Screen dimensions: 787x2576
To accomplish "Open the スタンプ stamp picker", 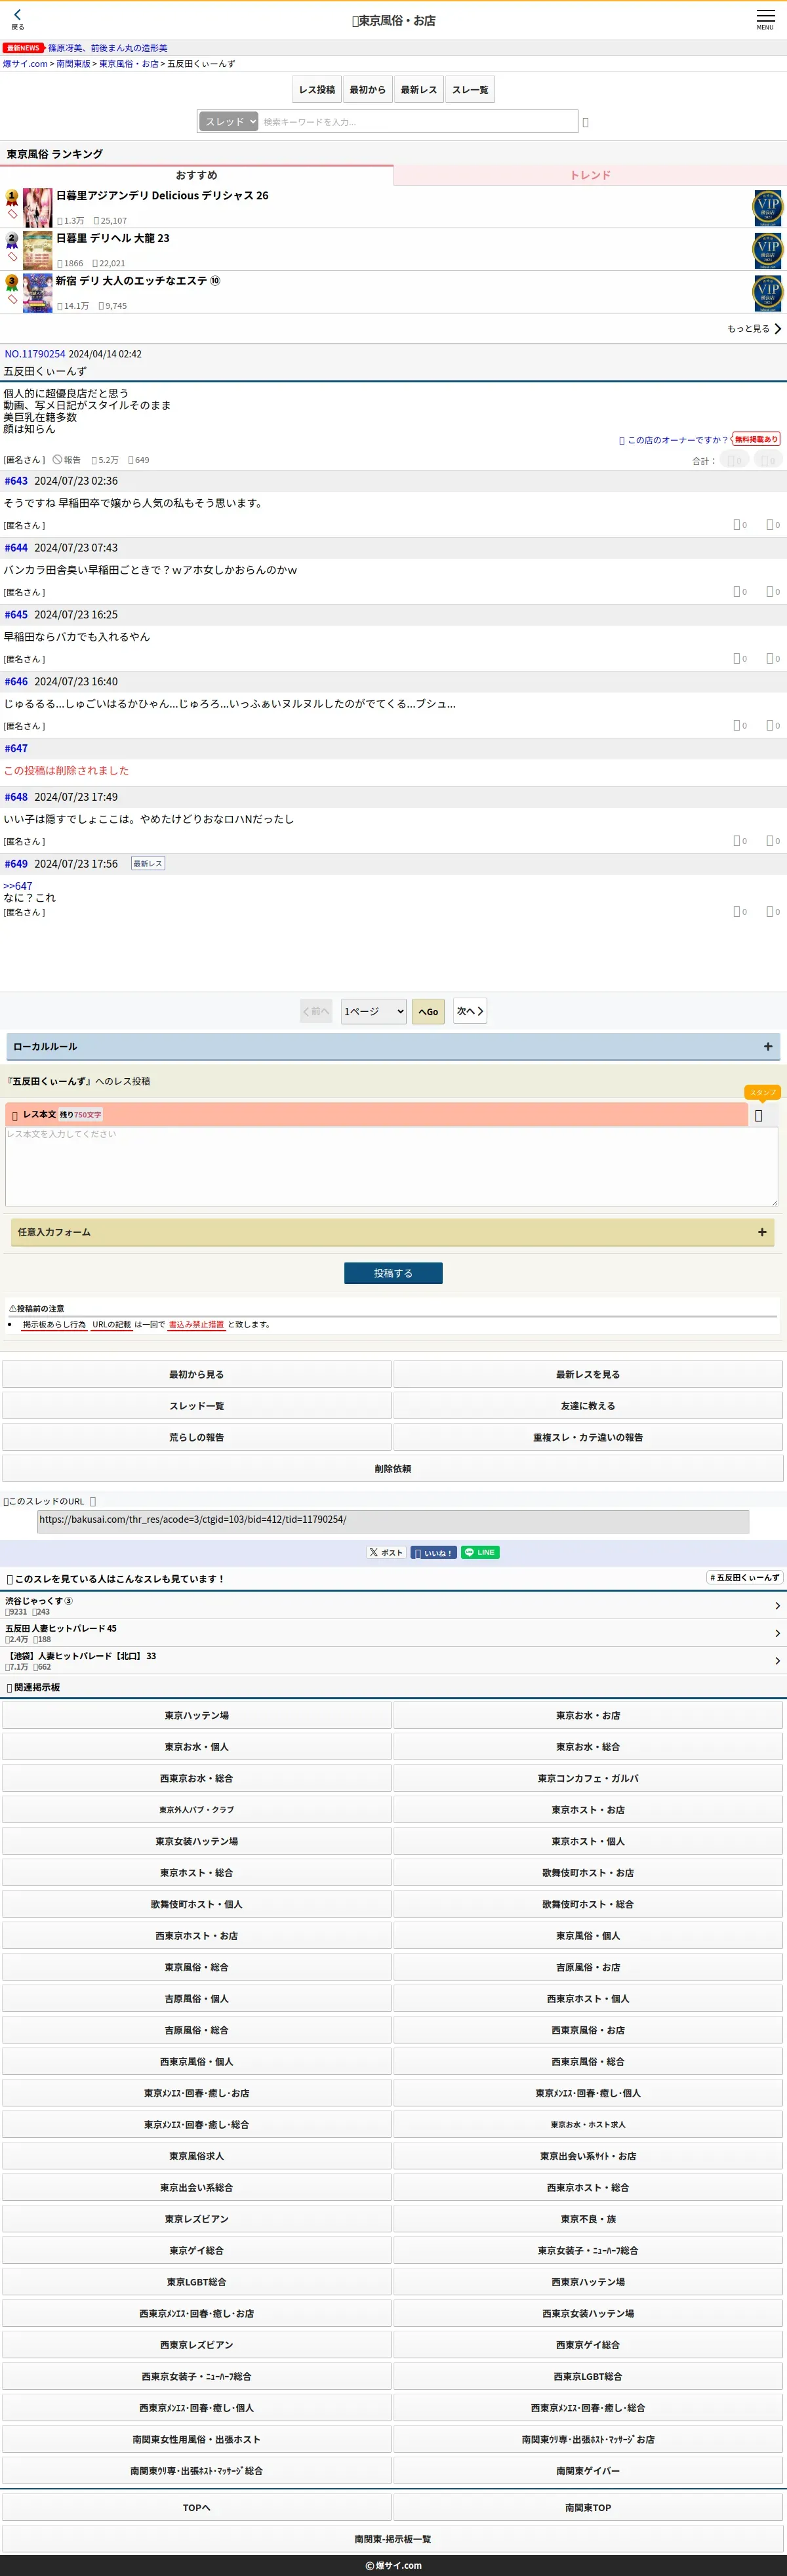I will click(x=763, y=1092).
